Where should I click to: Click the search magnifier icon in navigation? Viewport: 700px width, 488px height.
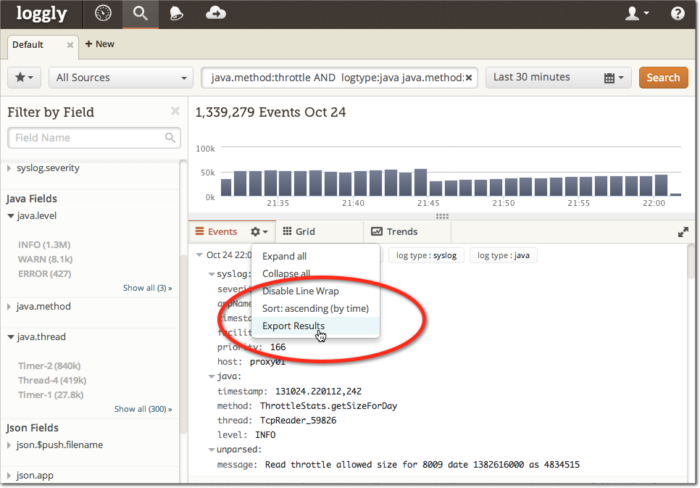click(x=141, y=13)
